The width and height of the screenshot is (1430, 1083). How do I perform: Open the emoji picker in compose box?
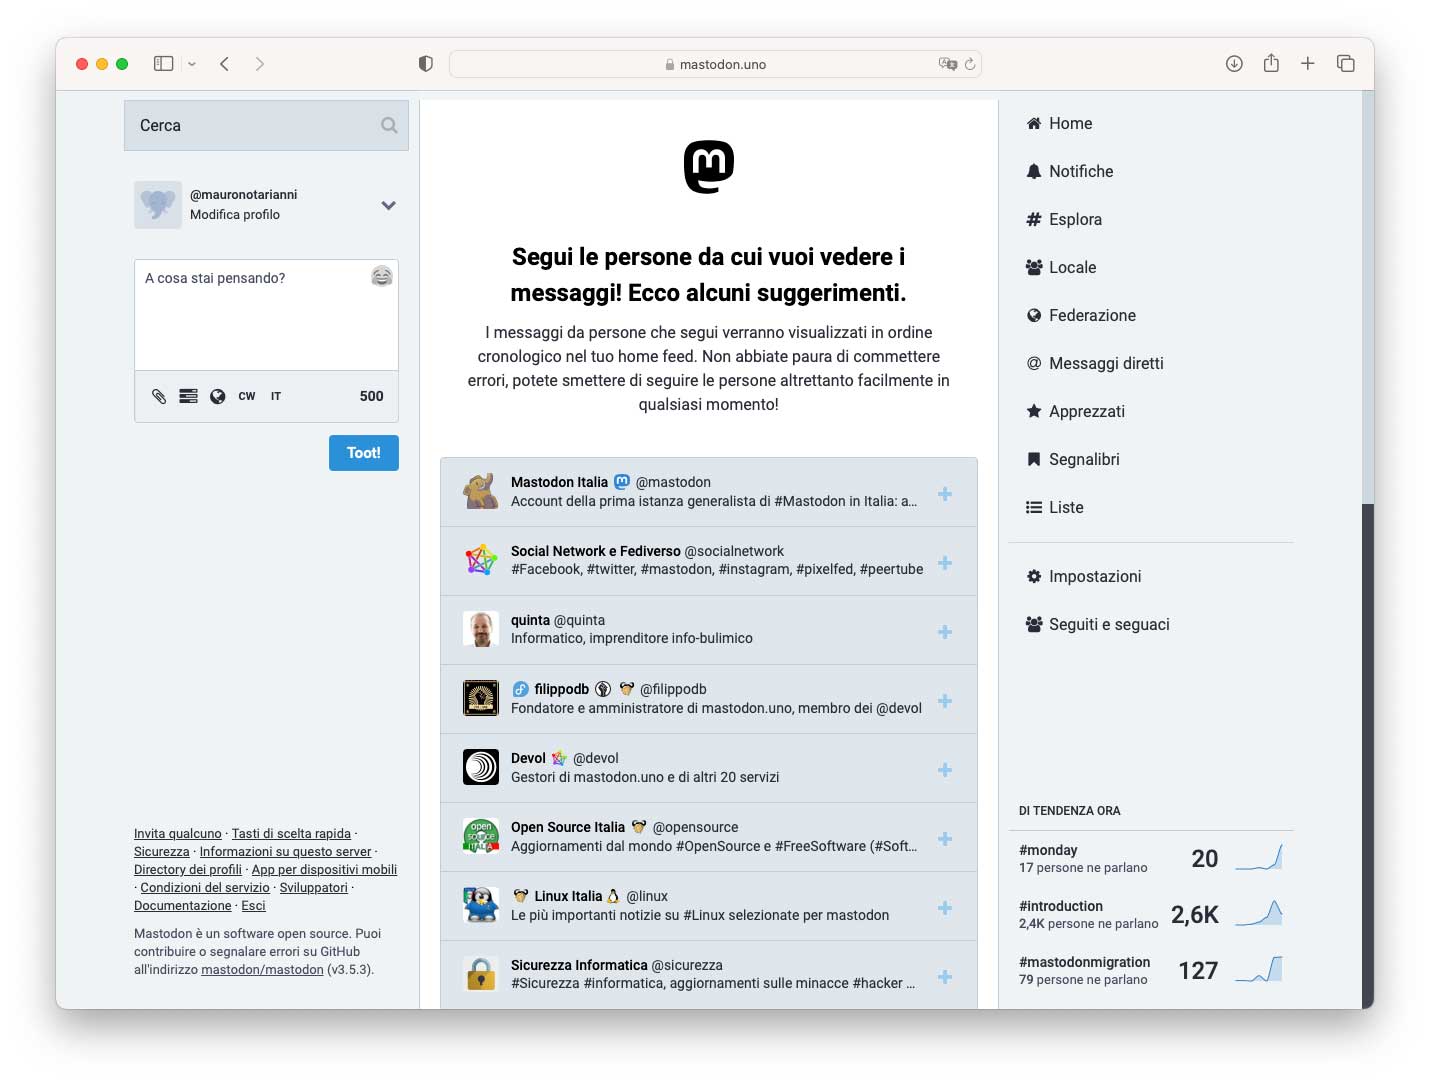tap(382, 276)
